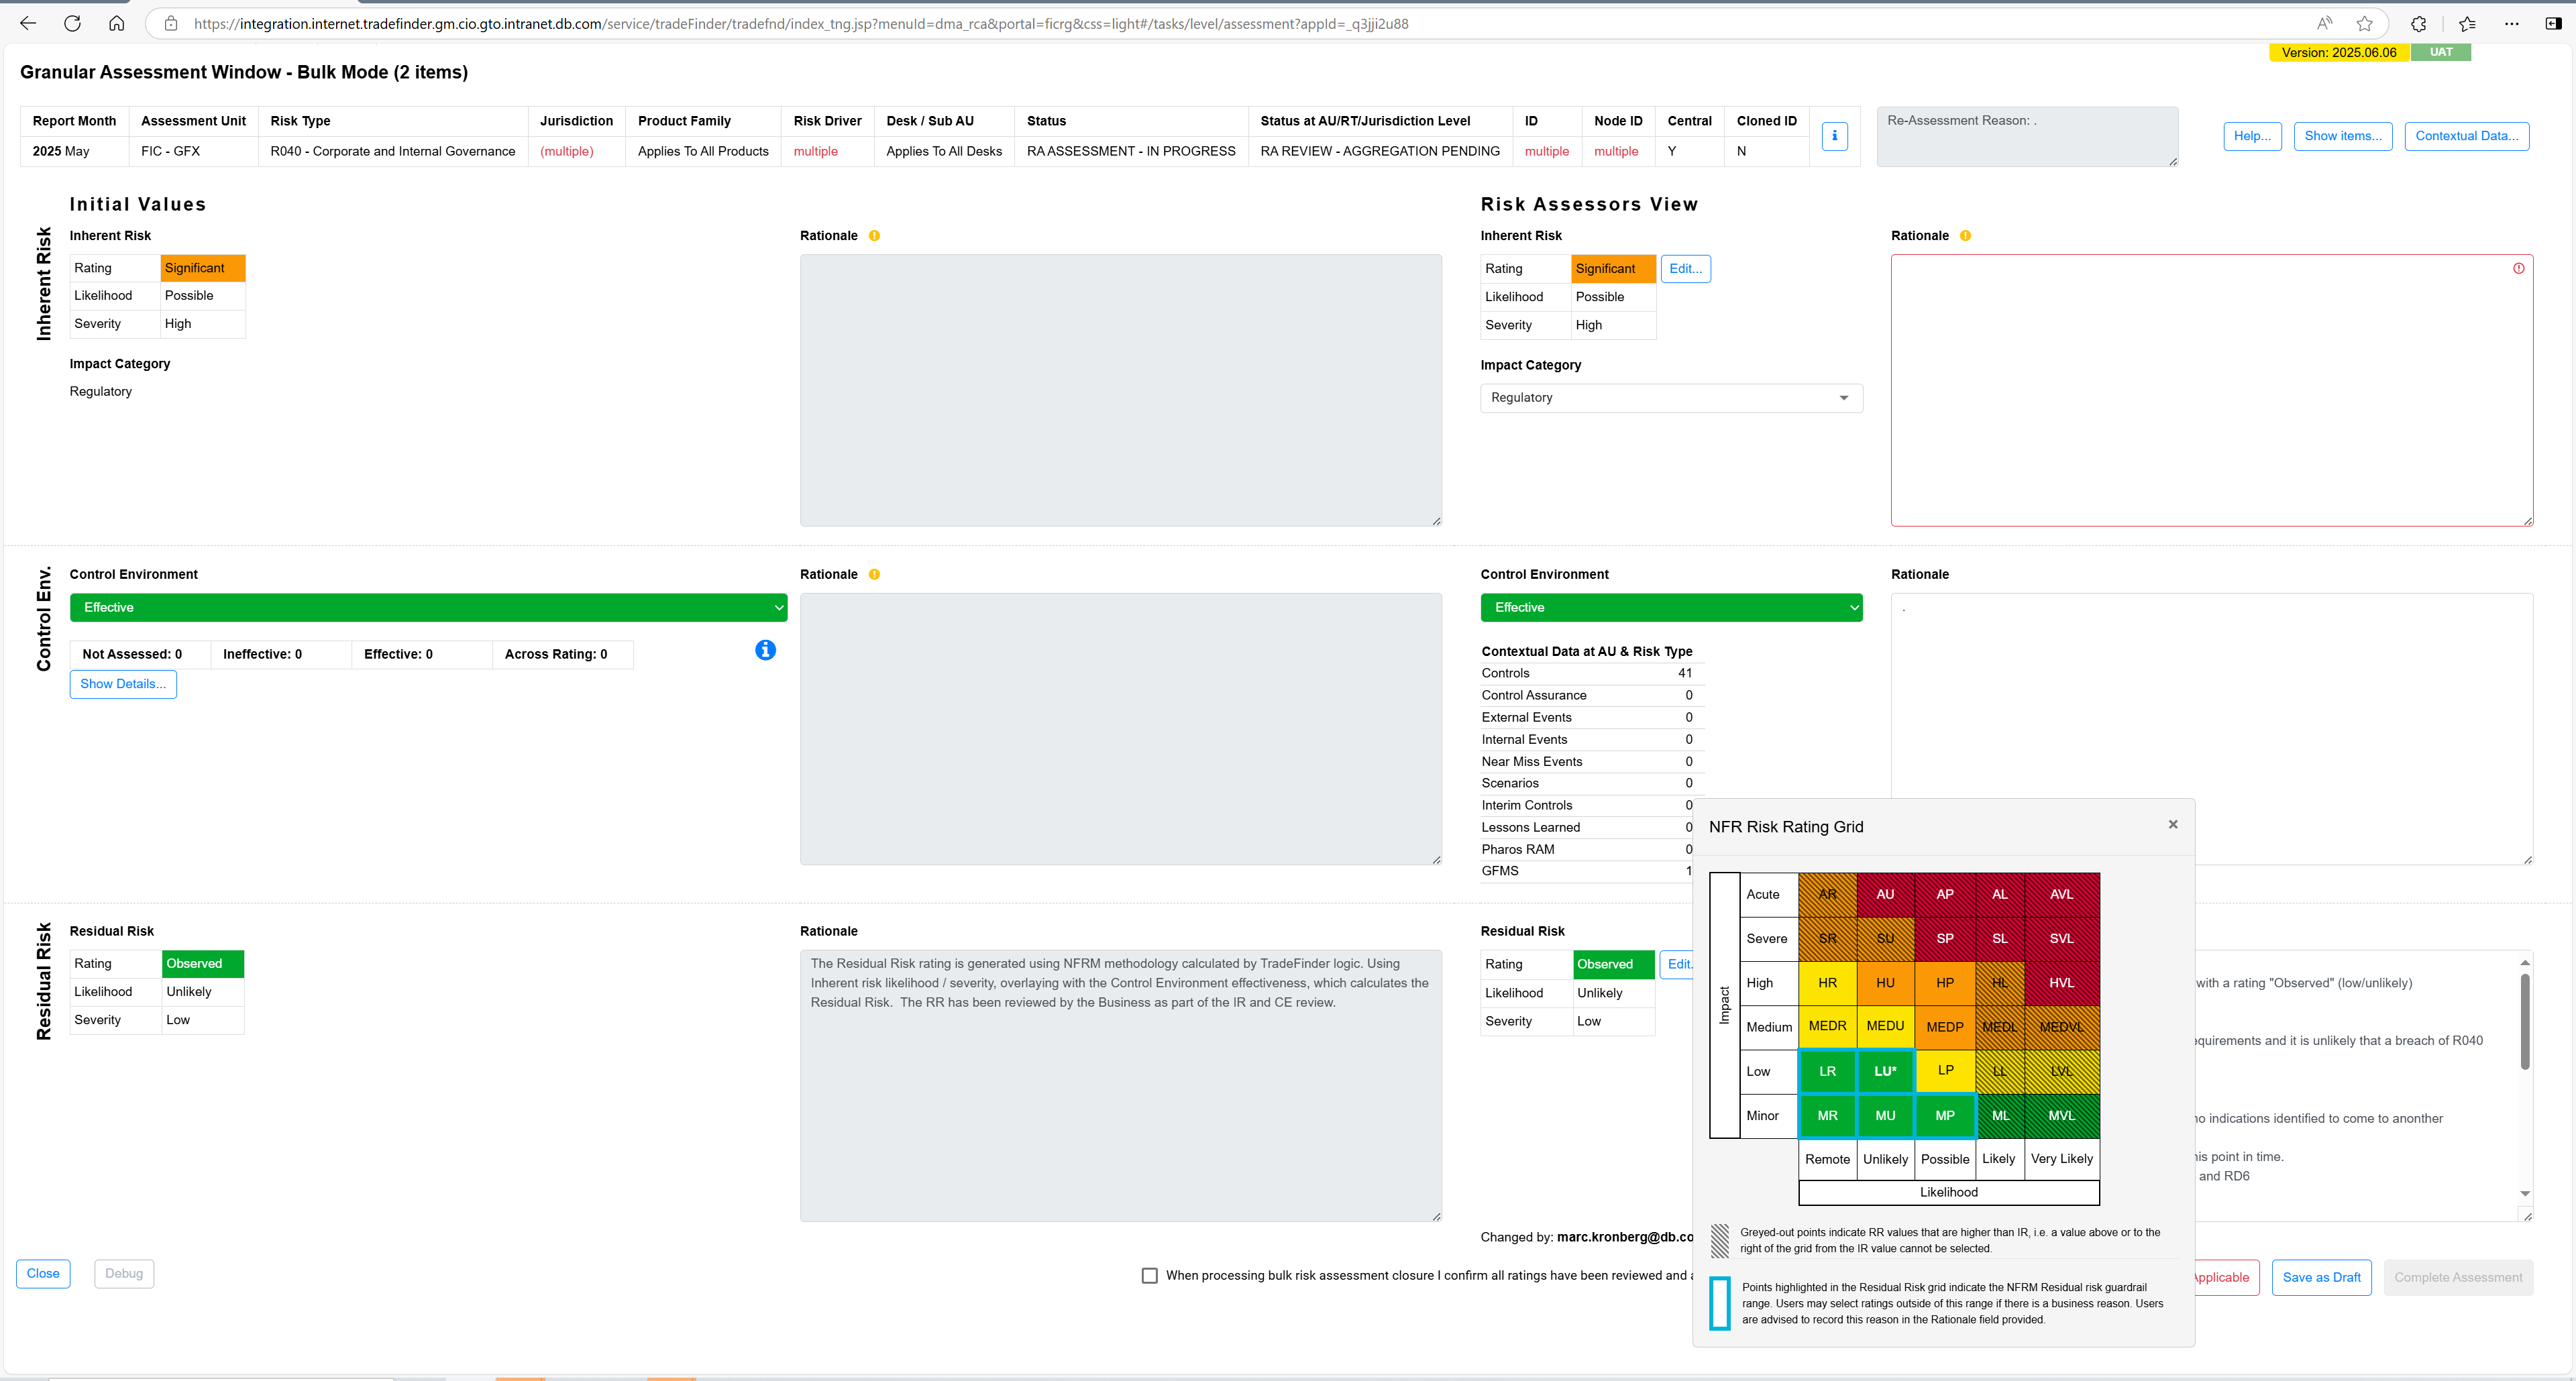Viewport: 2576px width, 1381px height.
Task: Click the blue info circle in Control Environment
Action: tap(765, 650)
